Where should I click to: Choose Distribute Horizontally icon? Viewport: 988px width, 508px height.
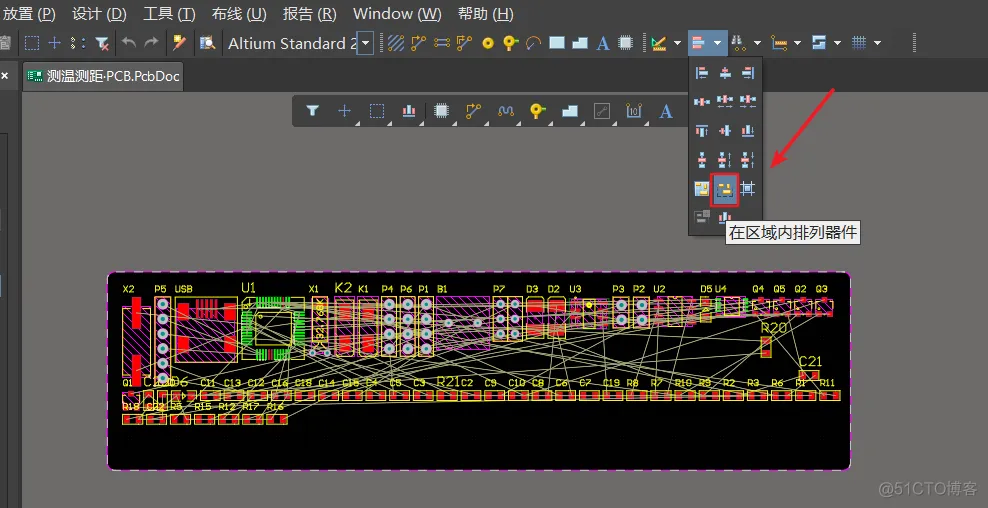[x=701, y=101]
